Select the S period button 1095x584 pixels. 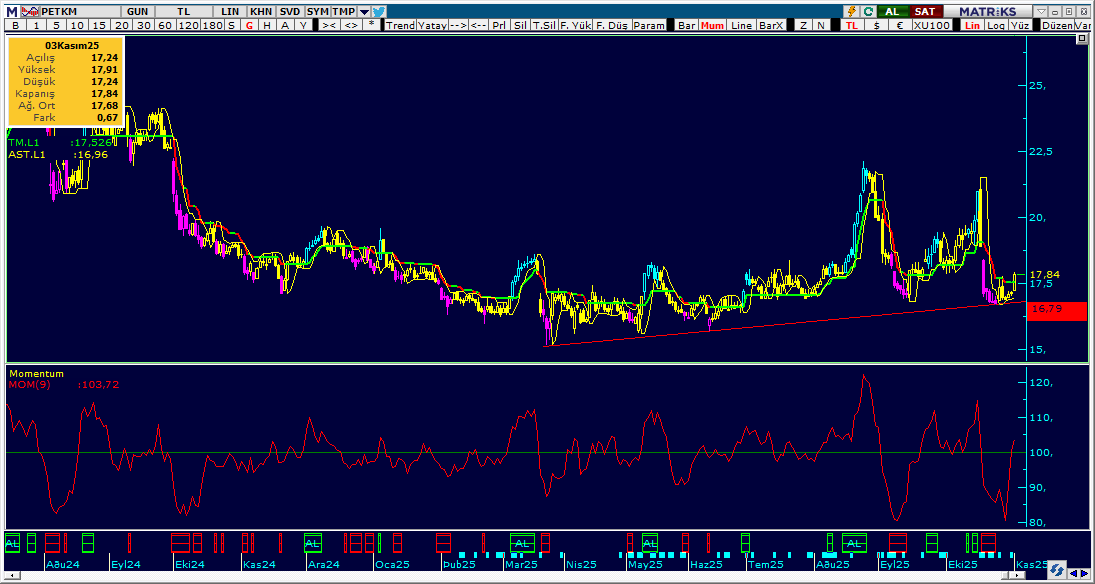[x=231, y=24]
